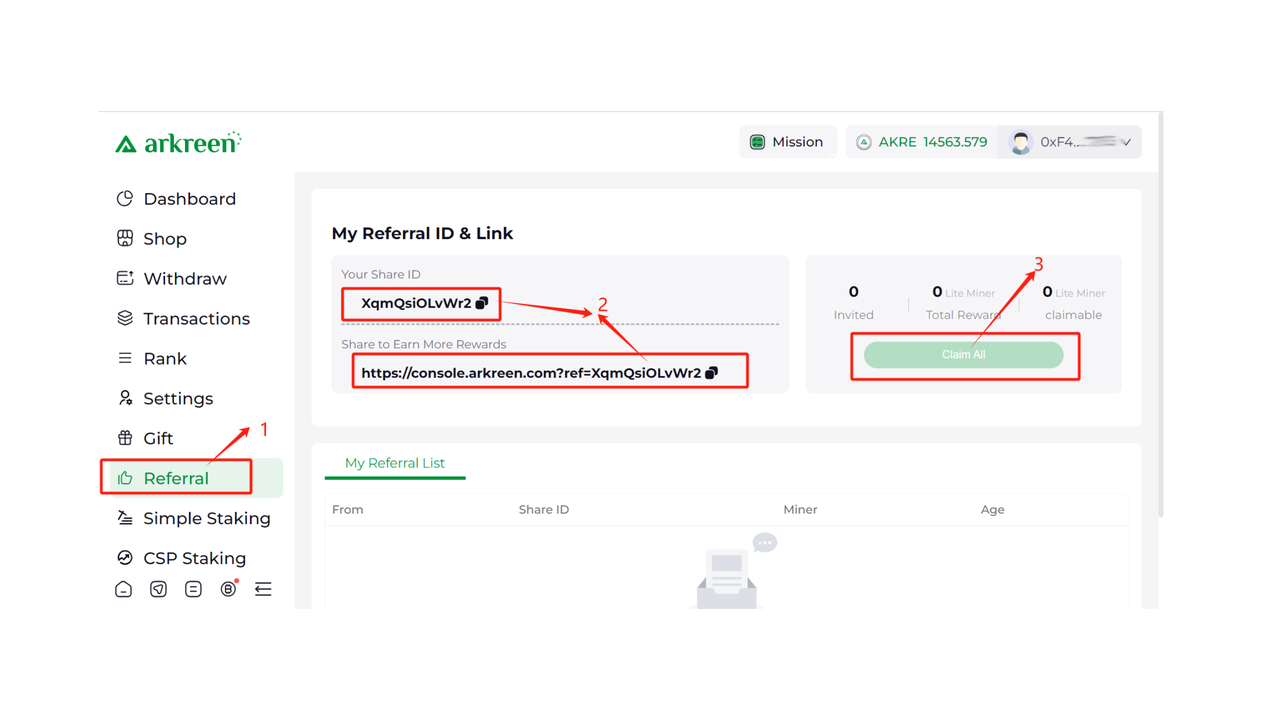Collapse the sidebar using the arrow icon
1280x720 pixels.
(x=263, y=589)
